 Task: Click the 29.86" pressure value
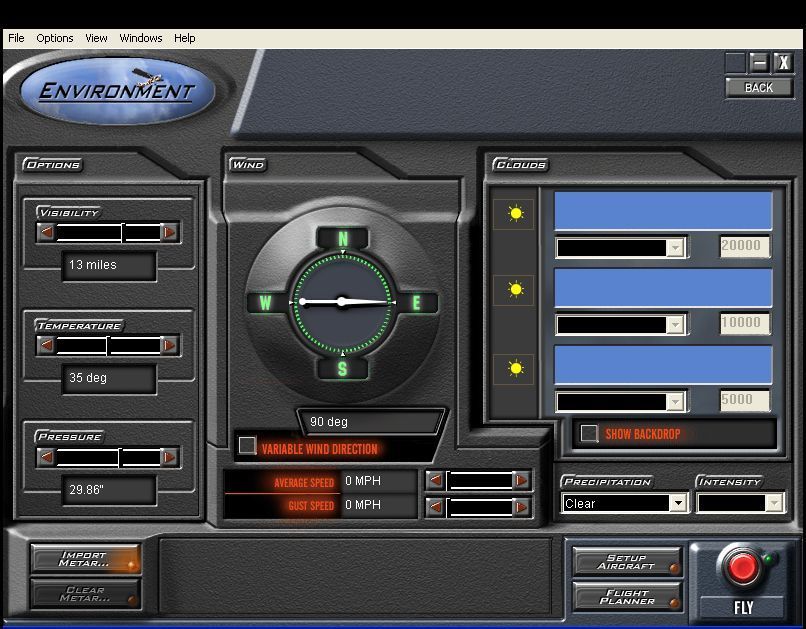coord(109,490)
